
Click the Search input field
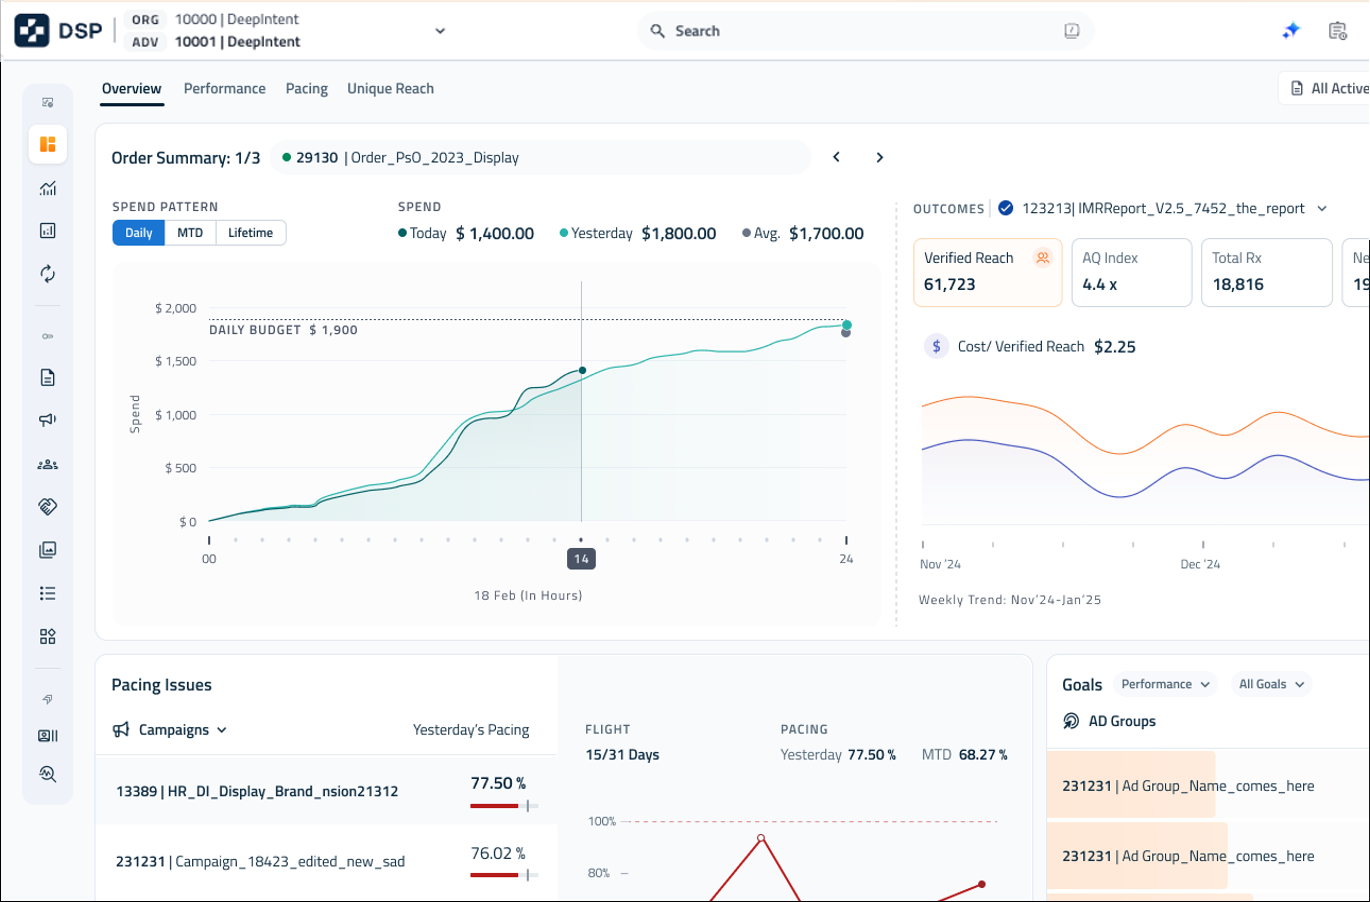[866, 31]
